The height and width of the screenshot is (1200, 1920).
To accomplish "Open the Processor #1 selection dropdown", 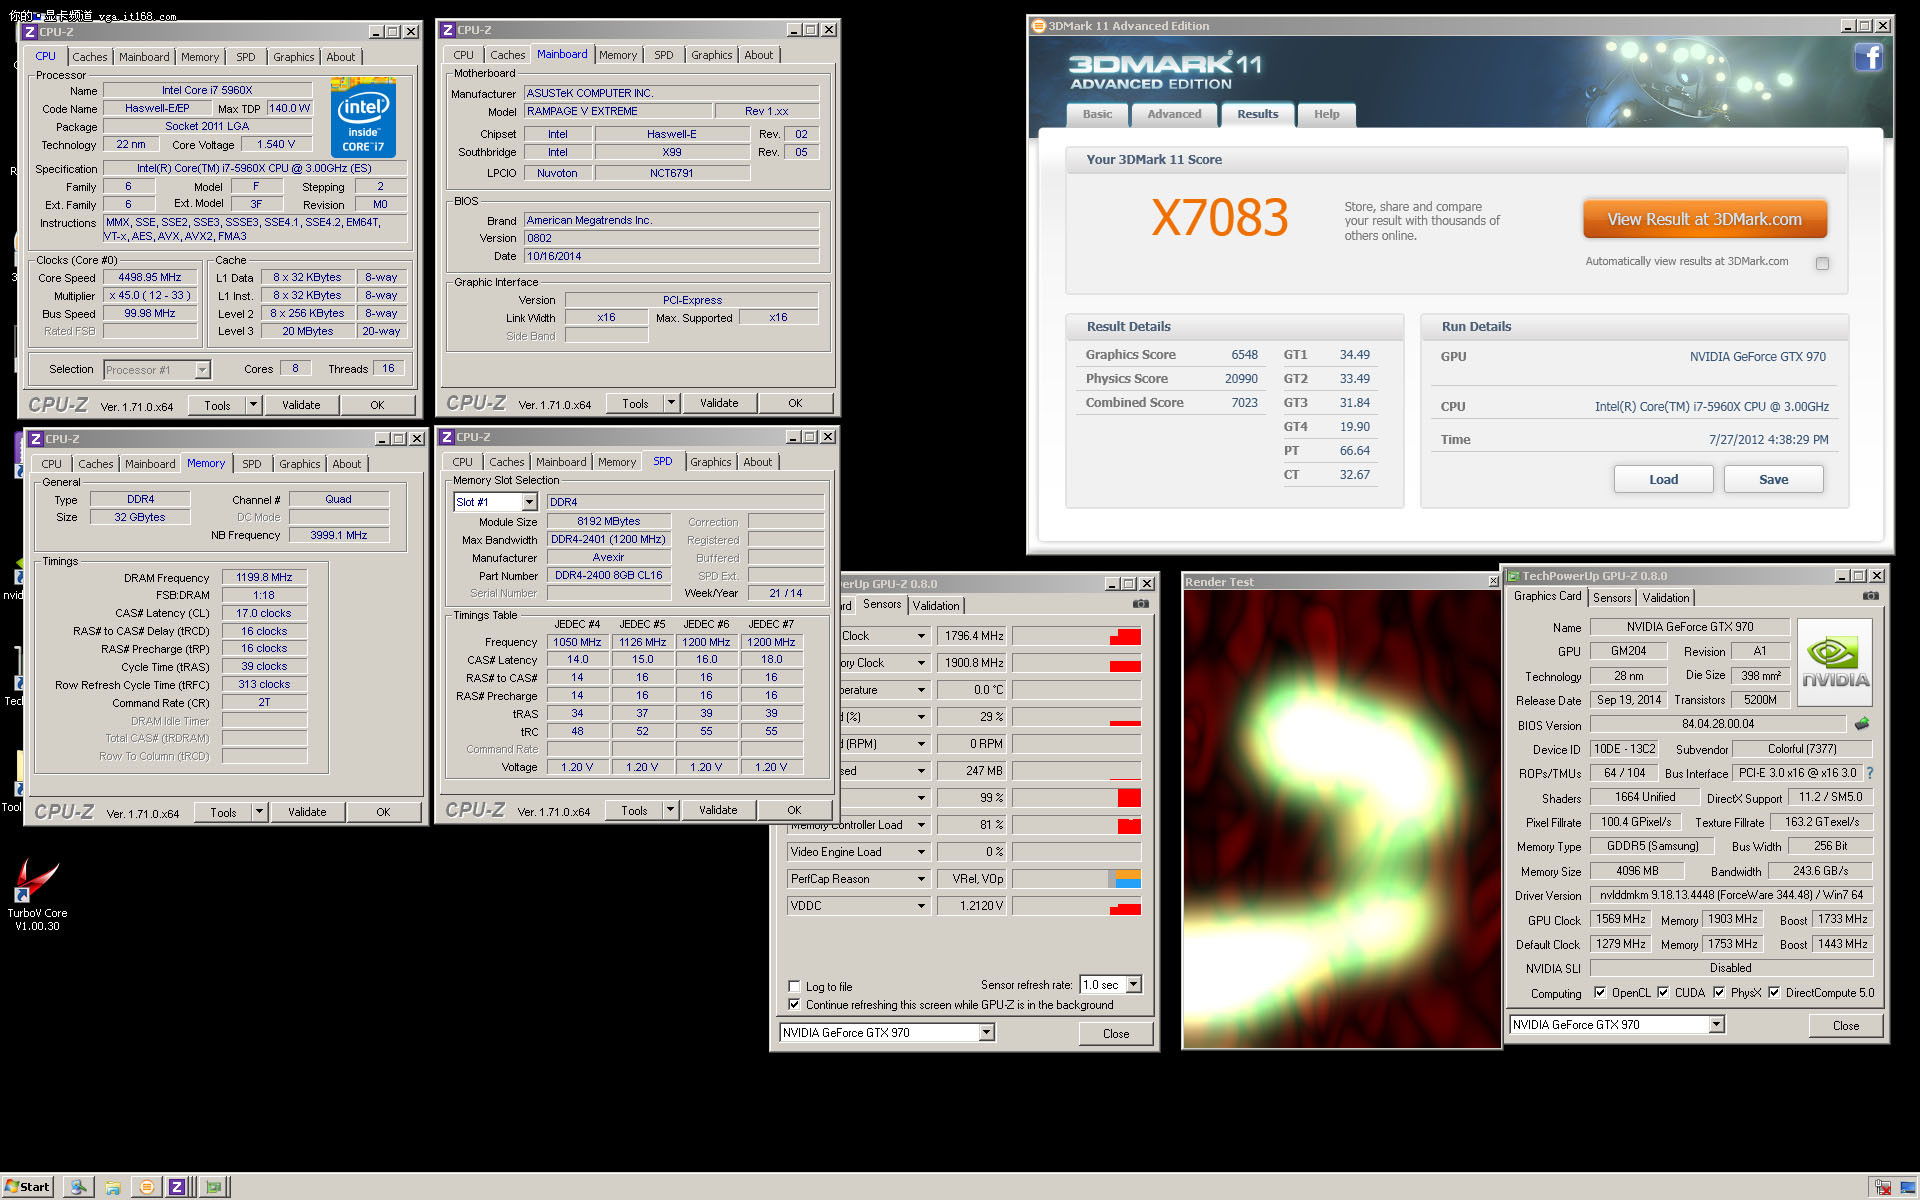I will (x=202, y=370).
